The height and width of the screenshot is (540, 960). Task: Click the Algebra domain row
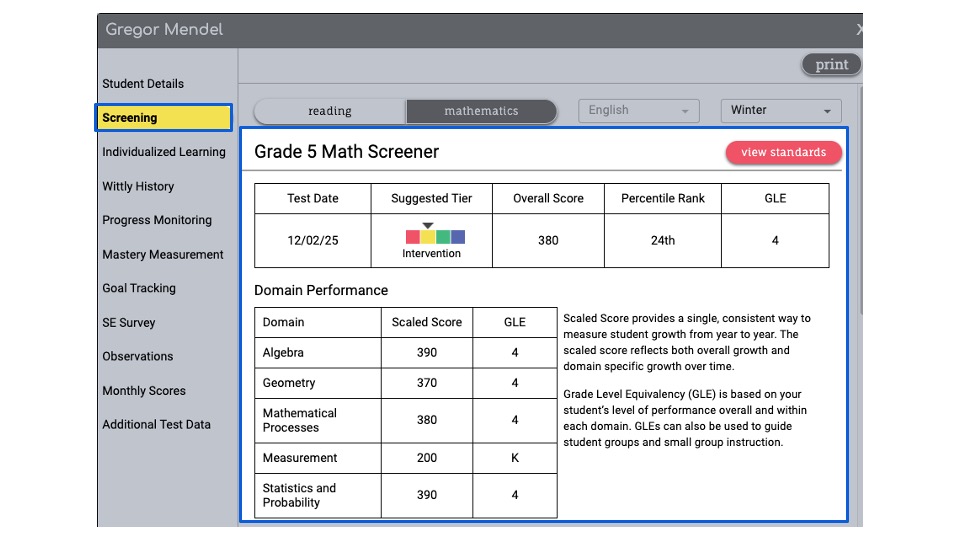406,353
